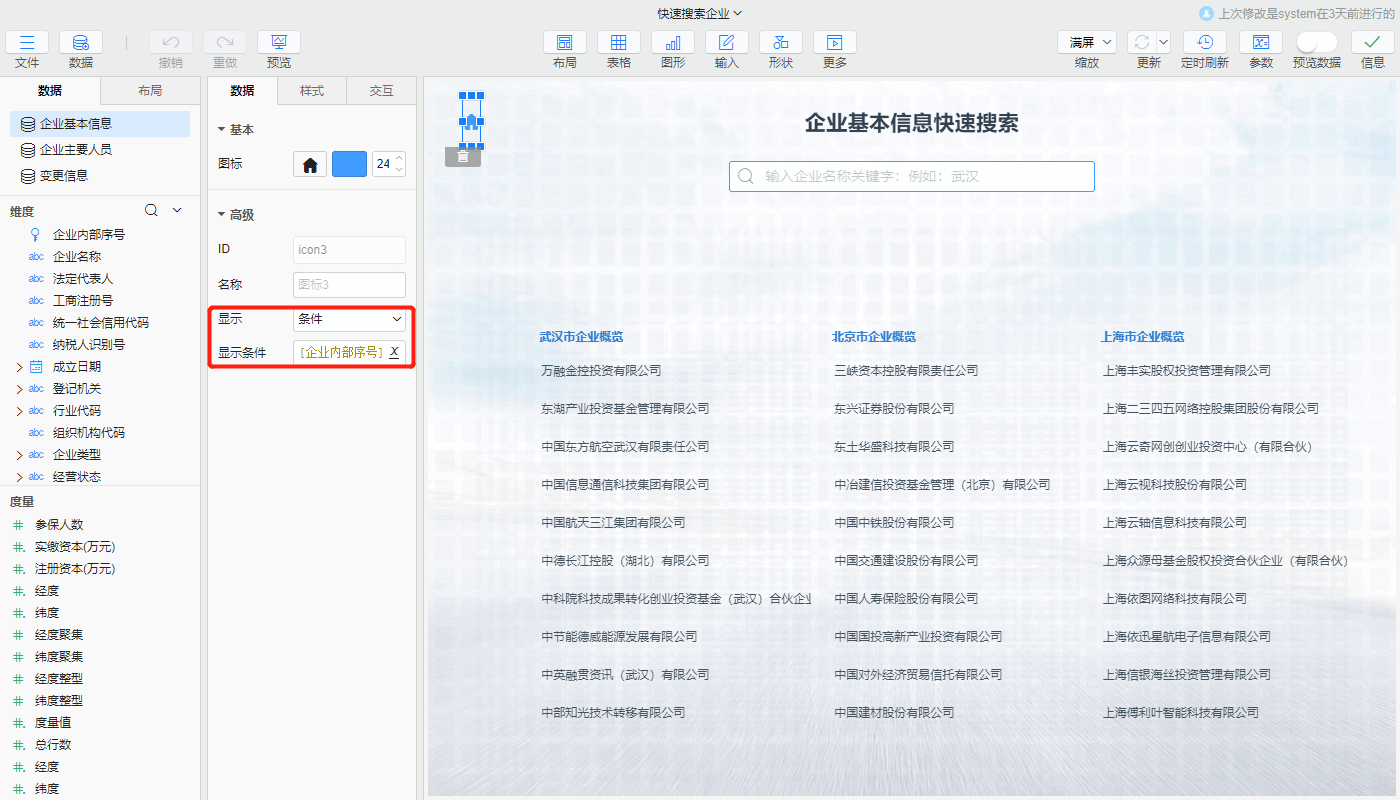Viewport: 1400px width, 800px height.
Task: Open 上海丰实股权投资管理有限公司 link
Action: pyautogui.click(x=1187, y=371)
